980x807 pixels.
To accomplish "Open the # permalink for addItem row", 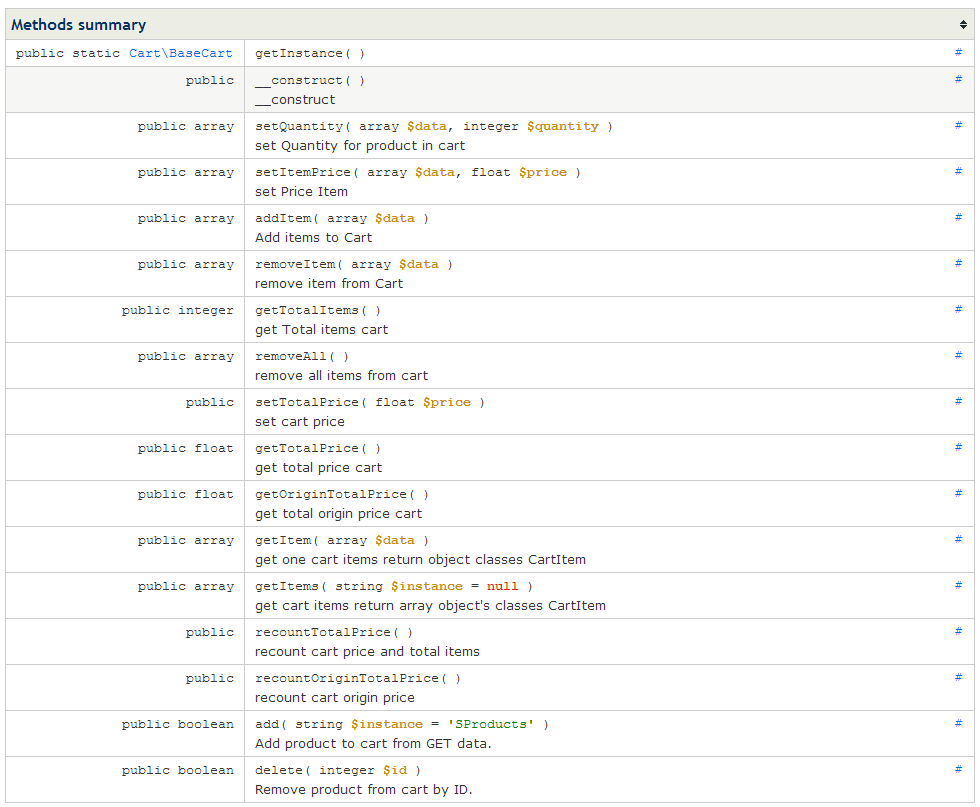I will coord(958,218).
